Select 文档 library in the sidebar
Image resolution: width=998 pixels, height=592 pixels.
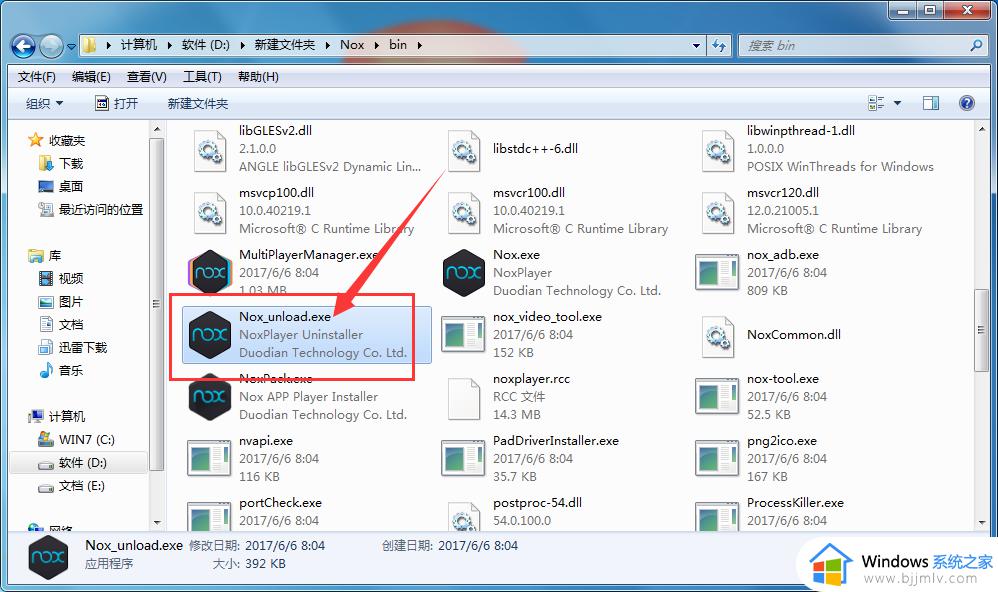click(71, 325)
